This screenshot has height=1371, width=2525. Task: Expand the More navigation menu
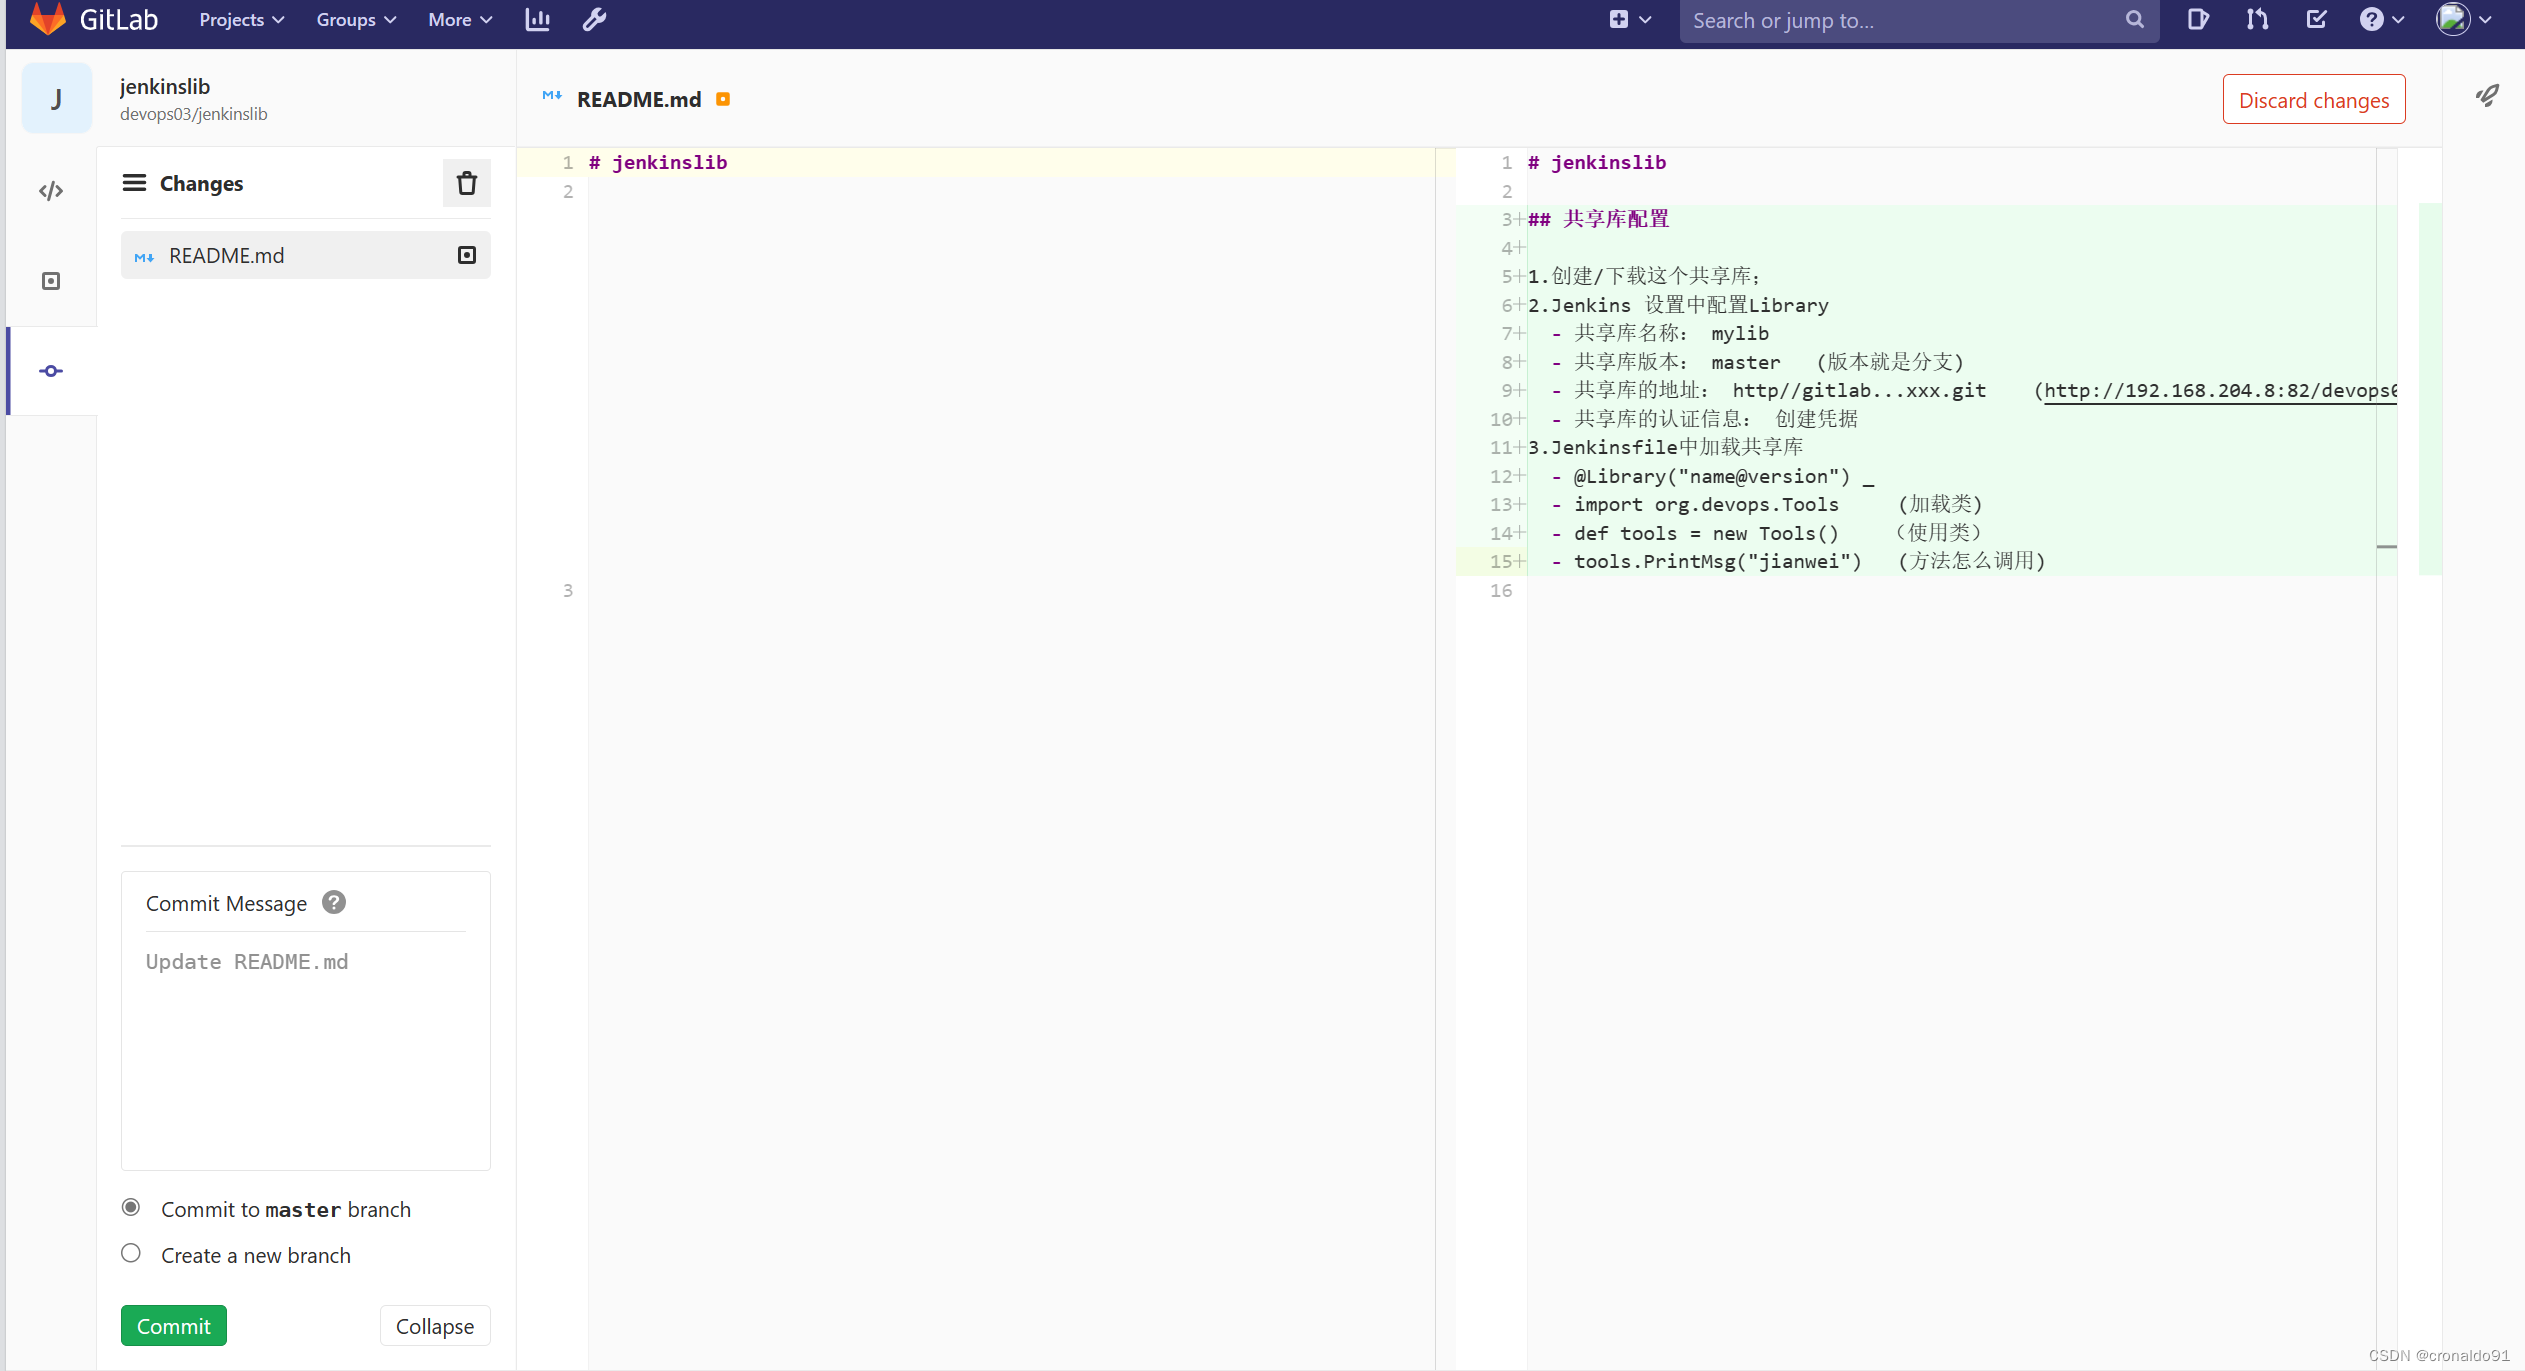(x=460, y=20)
